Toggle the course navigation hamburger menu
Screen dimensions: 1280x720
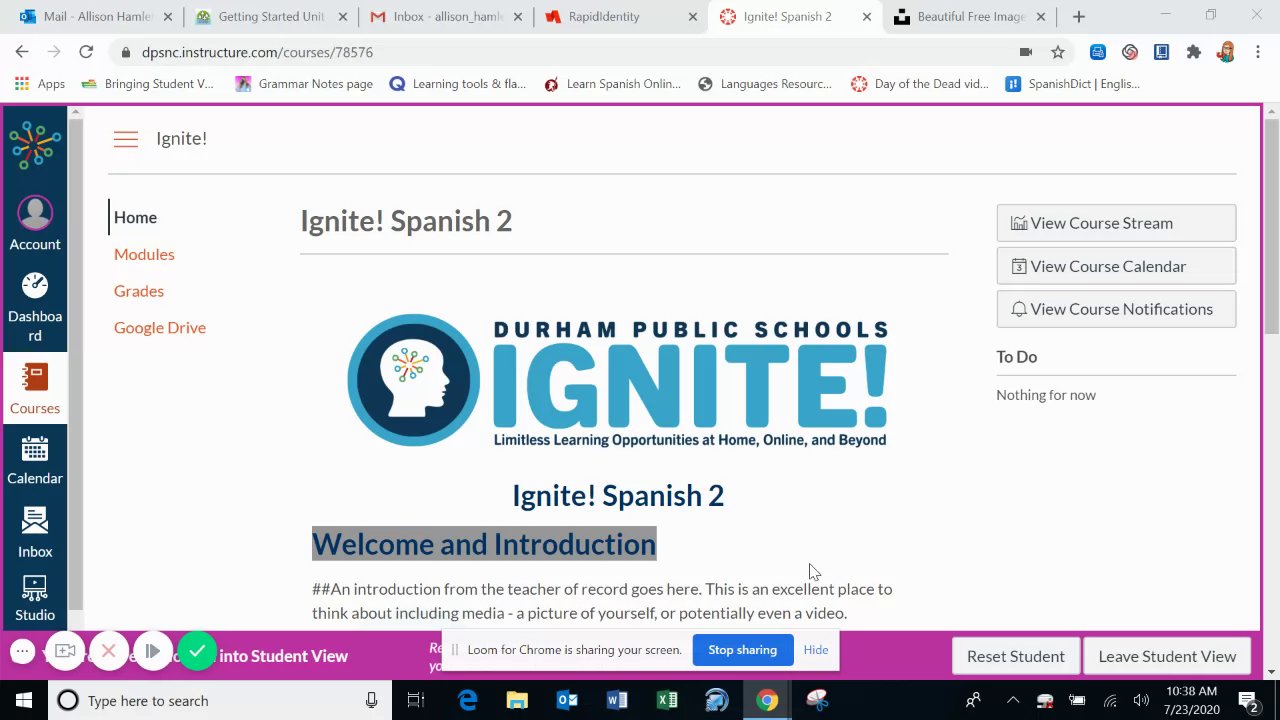pos(126,139)
